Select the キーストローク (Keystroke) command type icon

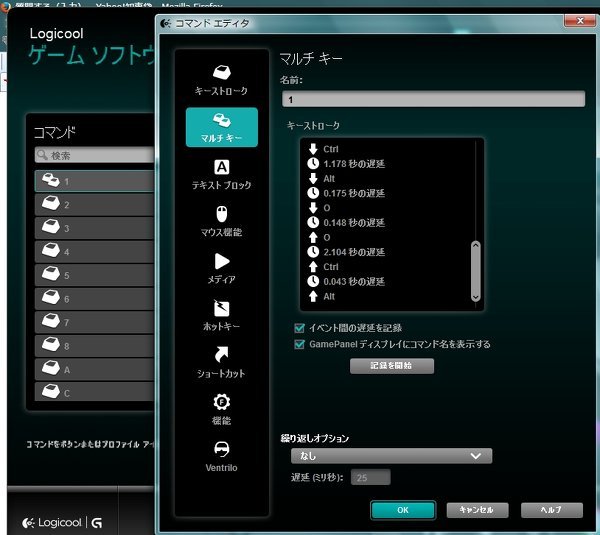pos(222,72)
